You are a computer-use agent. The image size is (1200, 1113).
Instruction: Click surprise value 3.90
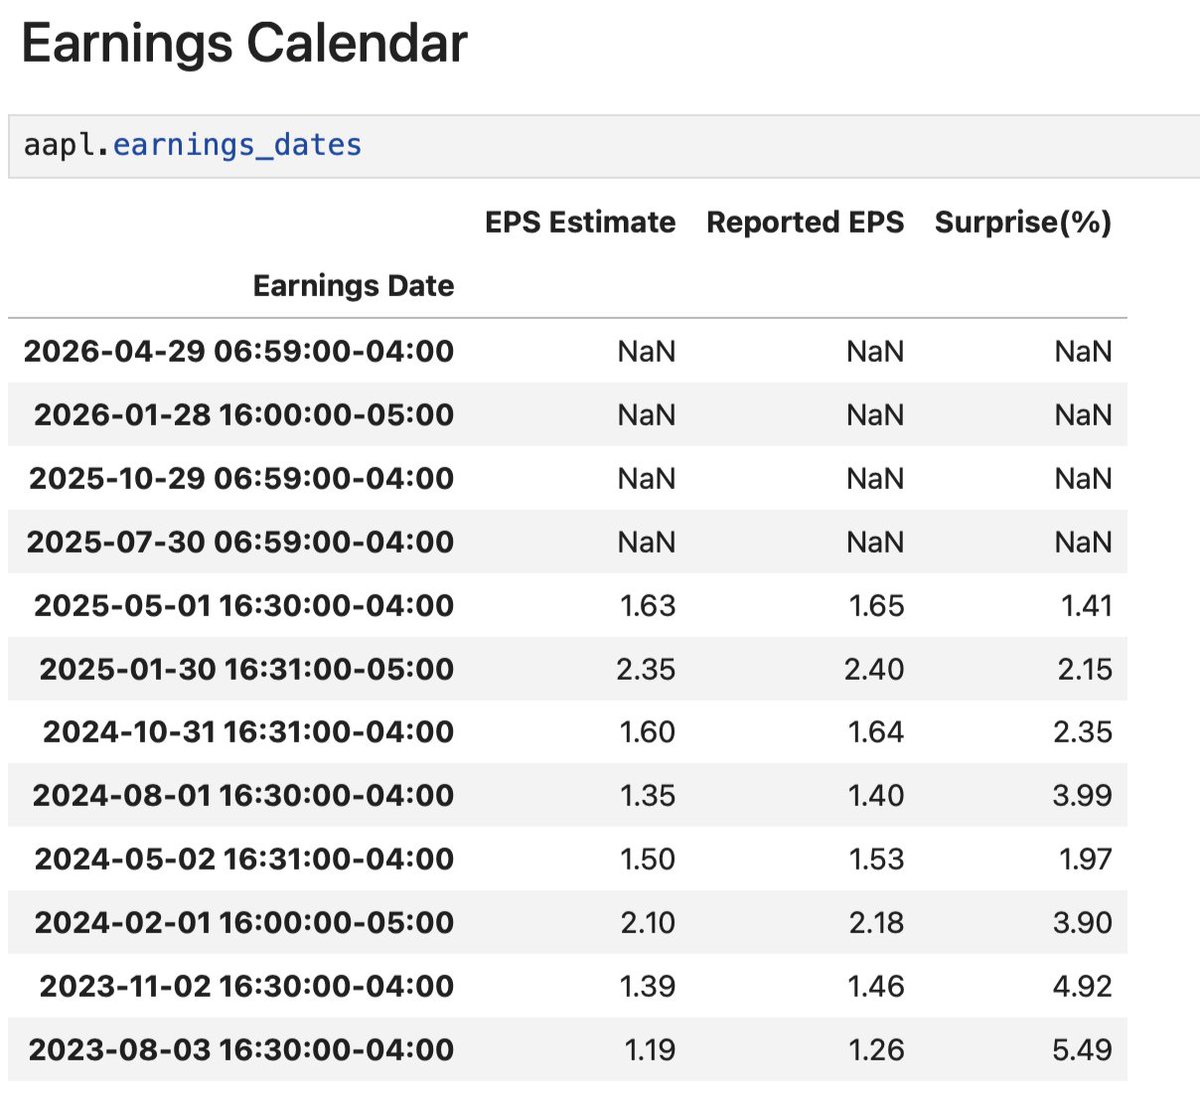(x=1083, y=922)
